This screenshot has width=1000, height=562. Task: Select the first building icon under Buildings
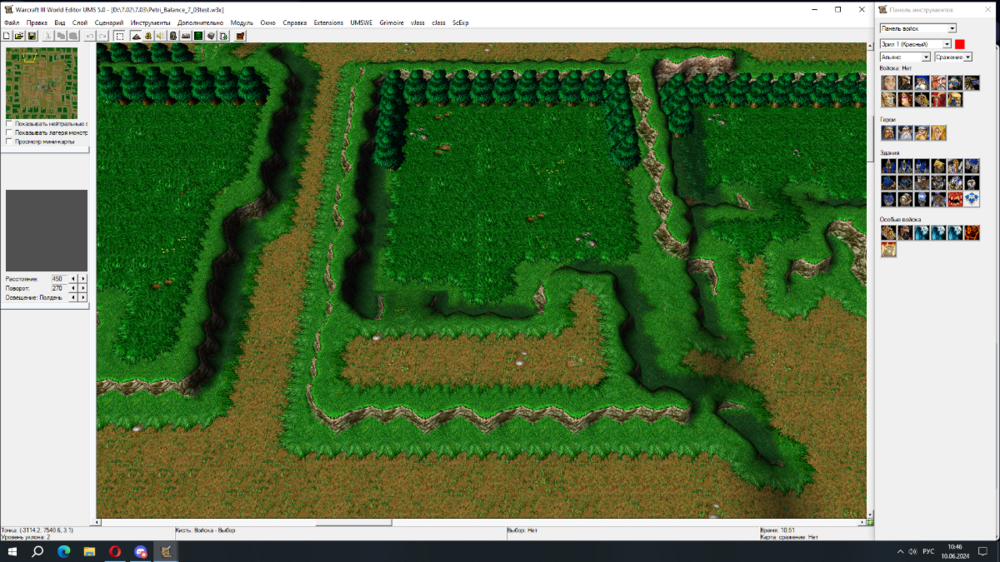(x=888, y=166)
